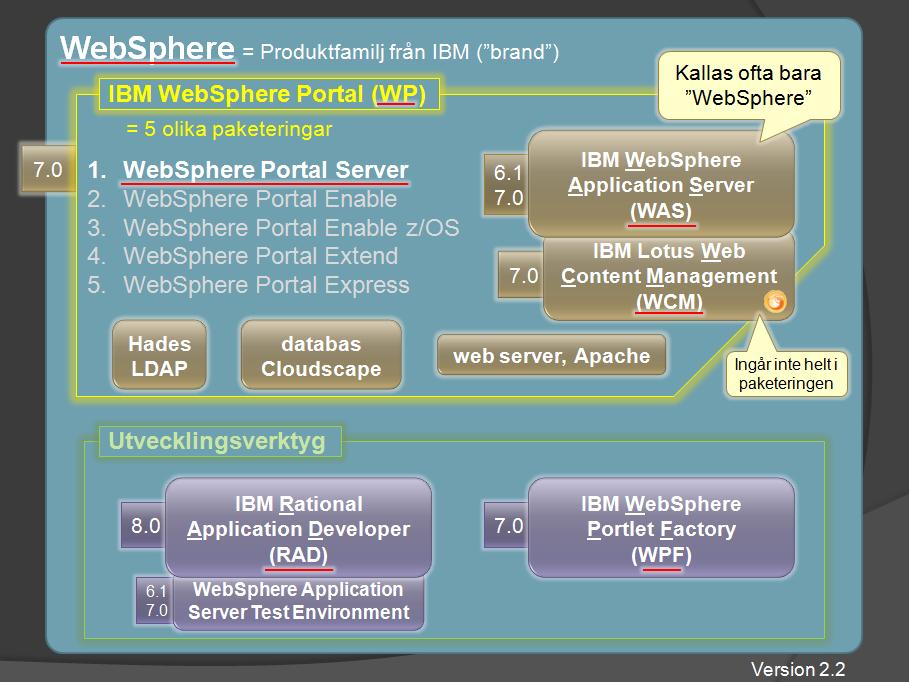Click the Utvecklingsverktyg section label

[218, 441]
